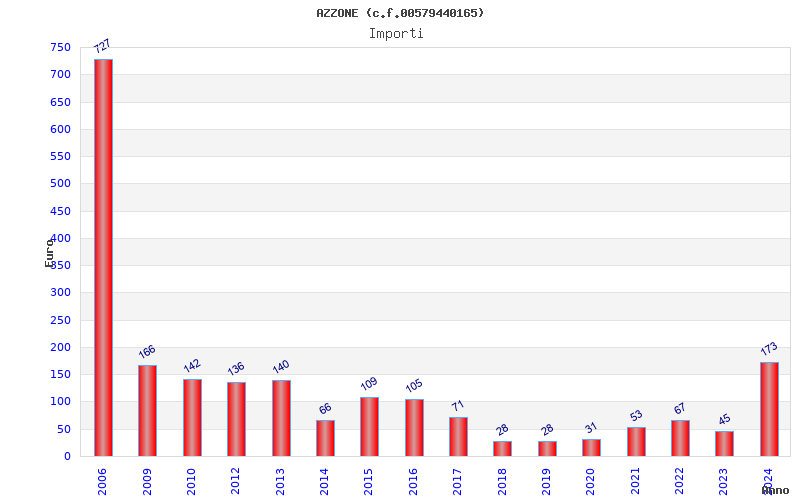
Task: Click the Importi subtitle
Action: point(396,34)
